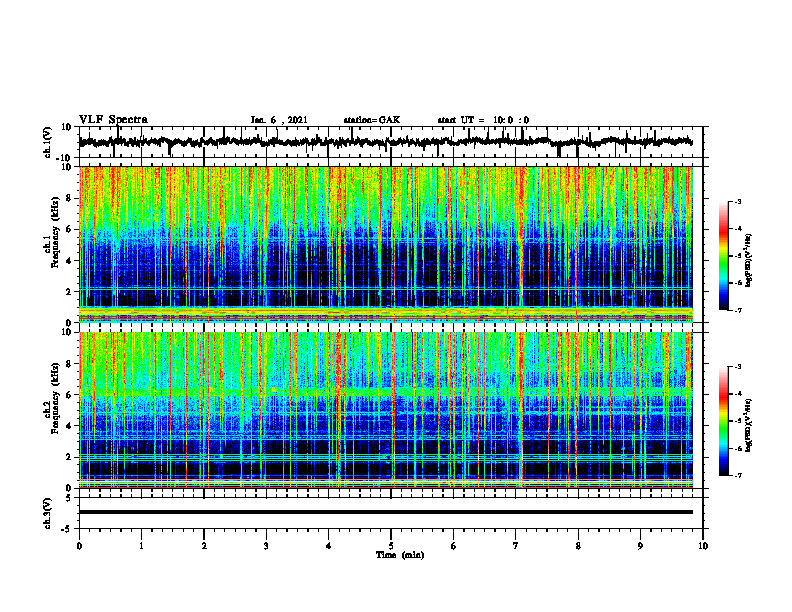Click the ch.1 frequency tick label '8'

point(70,198)
